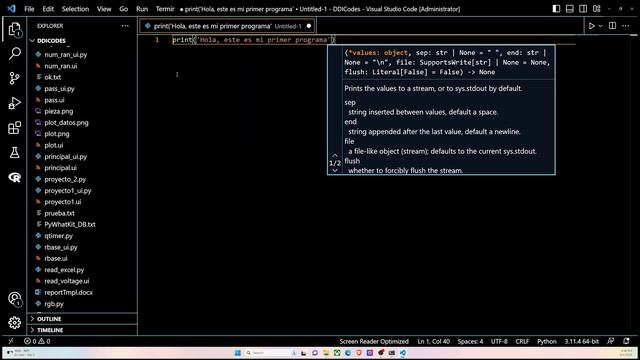Viewport: 640px width, 360px height.
Task: Open the Search view in activity bar
Action: click(x=15, y=53)
